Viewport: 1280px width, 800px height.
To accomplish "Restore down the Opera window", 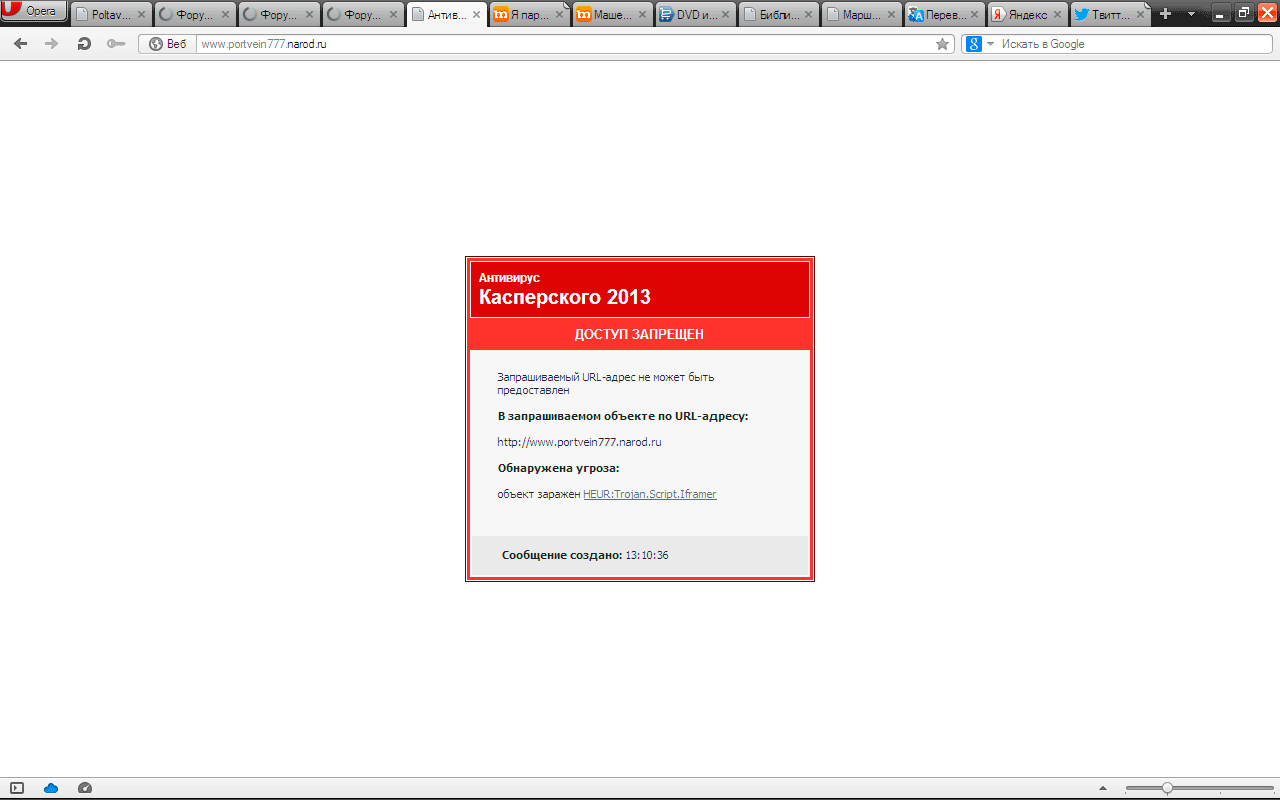I will (x=1244, y=13).
